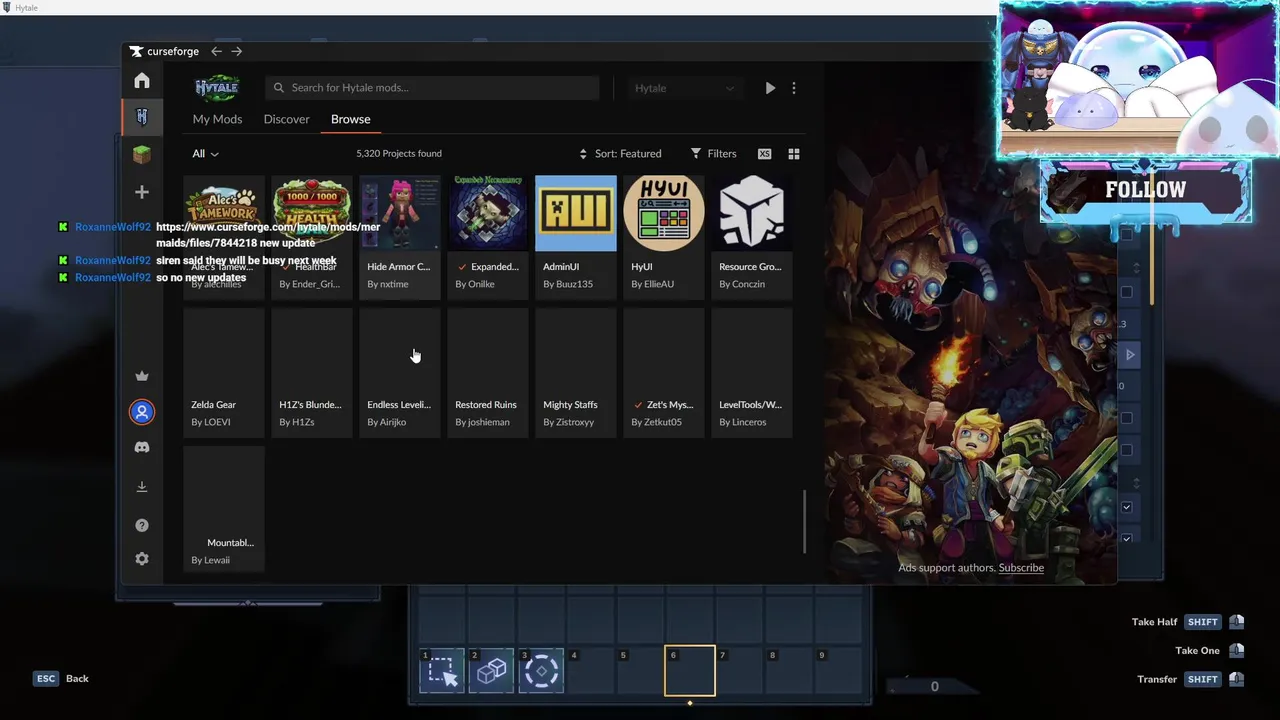Image resolution: width=1280 pixels, height=720 pixels.
Task: Select the blocks tool in hotbar slot 2
Action: [x=491, y=670]
